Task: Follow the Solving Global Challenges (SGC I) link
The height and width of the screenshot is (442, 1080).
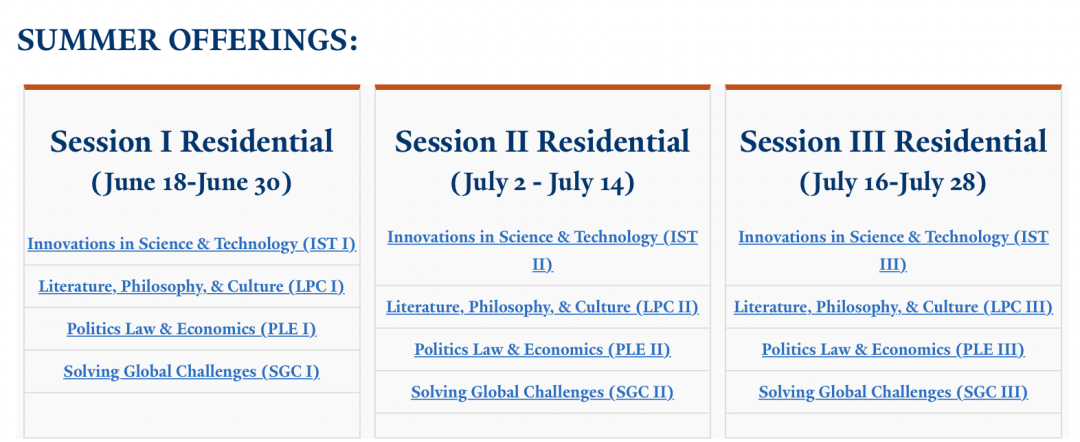Action: (191, 372)
